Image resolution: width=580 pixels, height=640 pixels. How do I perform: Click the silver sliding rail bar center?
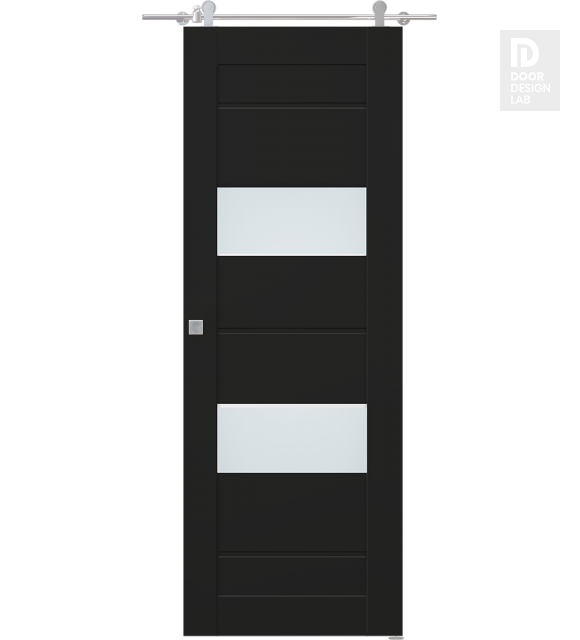click(289, 17)
